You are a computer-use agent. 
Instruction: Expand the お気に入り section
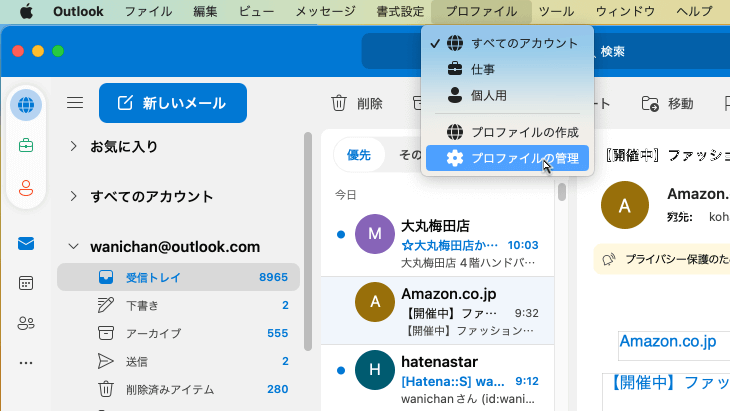coord(74,147)
